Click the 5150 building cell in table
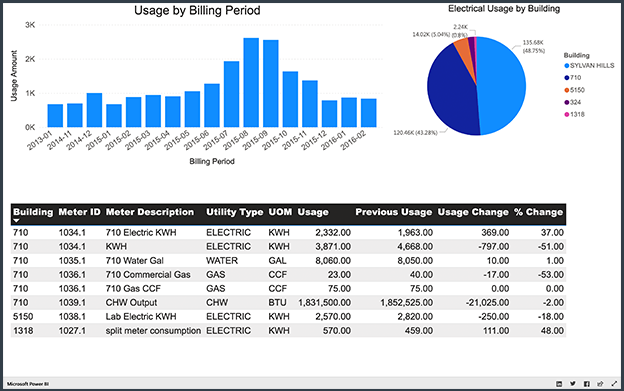 [x=23, y=317]
